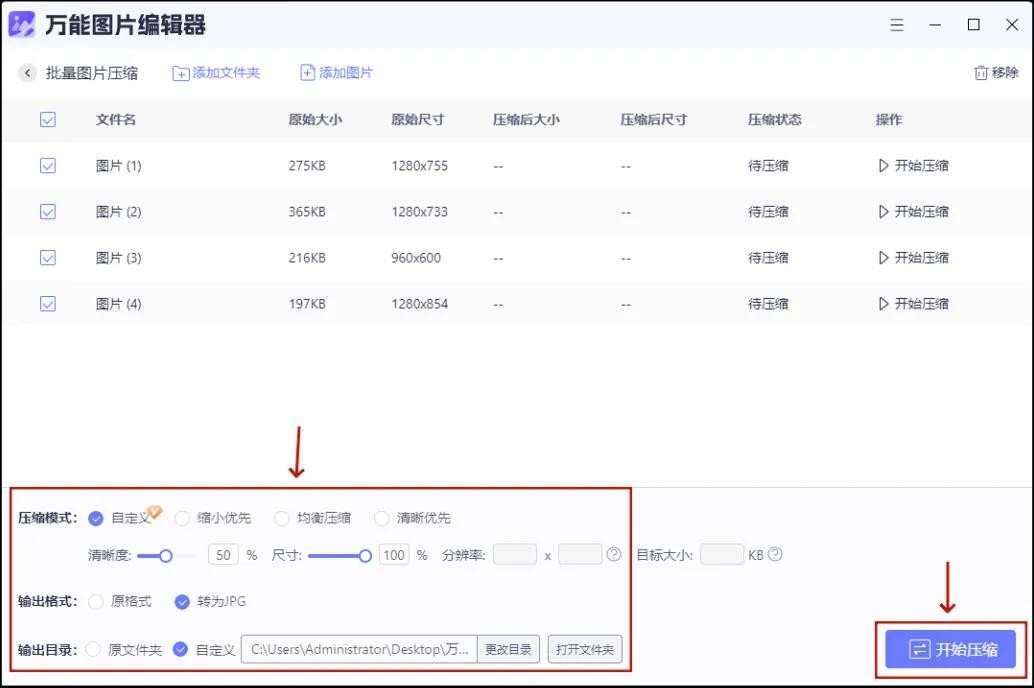Select 原格式 as output format
The width and height of the screenshot is (1034, 688).
96,602
